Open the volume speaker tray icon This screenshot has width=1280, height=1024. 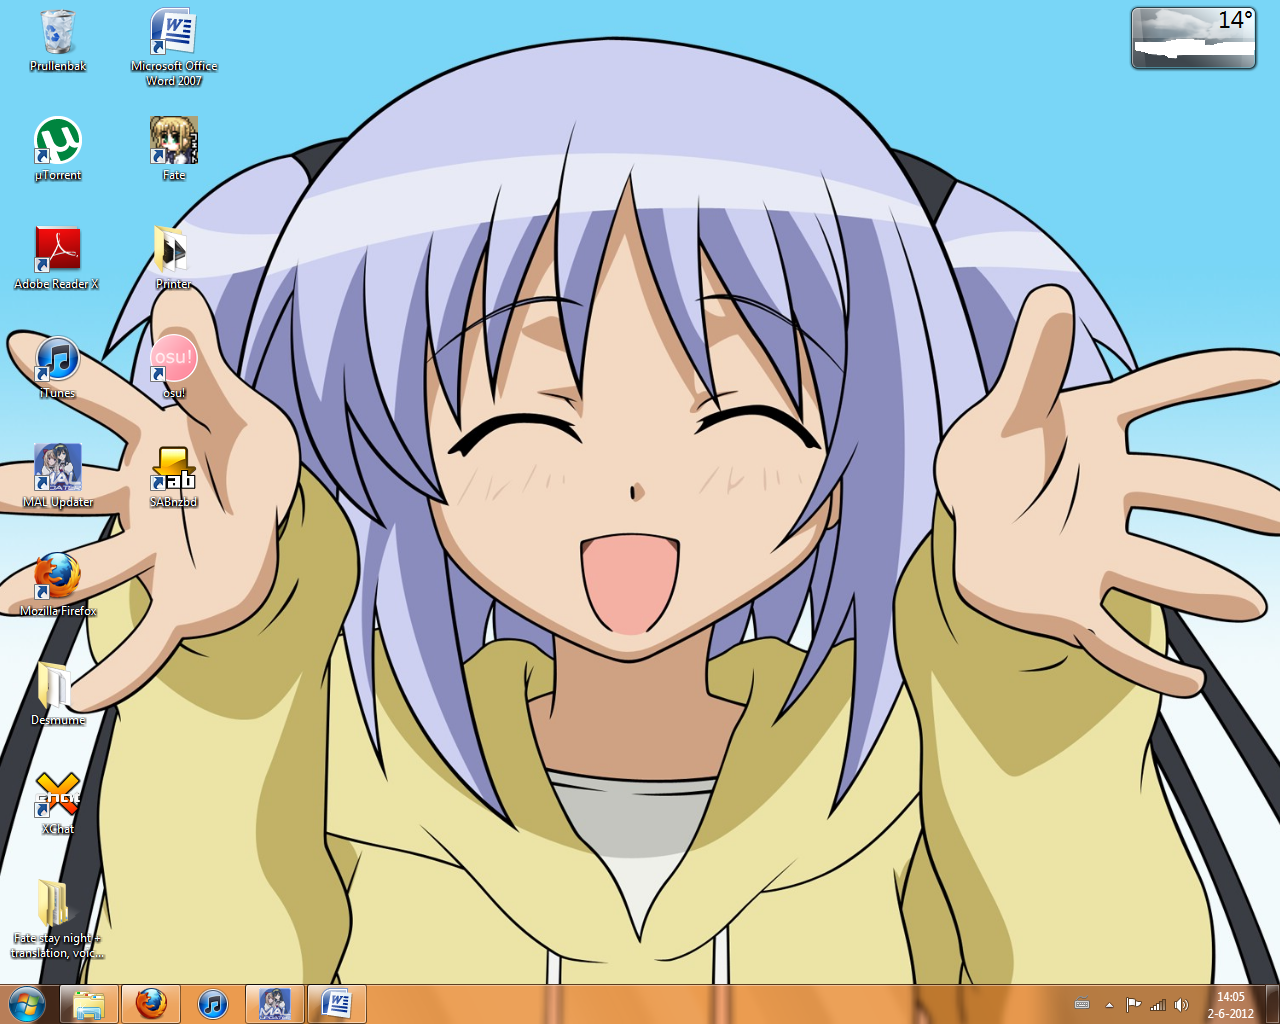(x=1182, y=1005)
